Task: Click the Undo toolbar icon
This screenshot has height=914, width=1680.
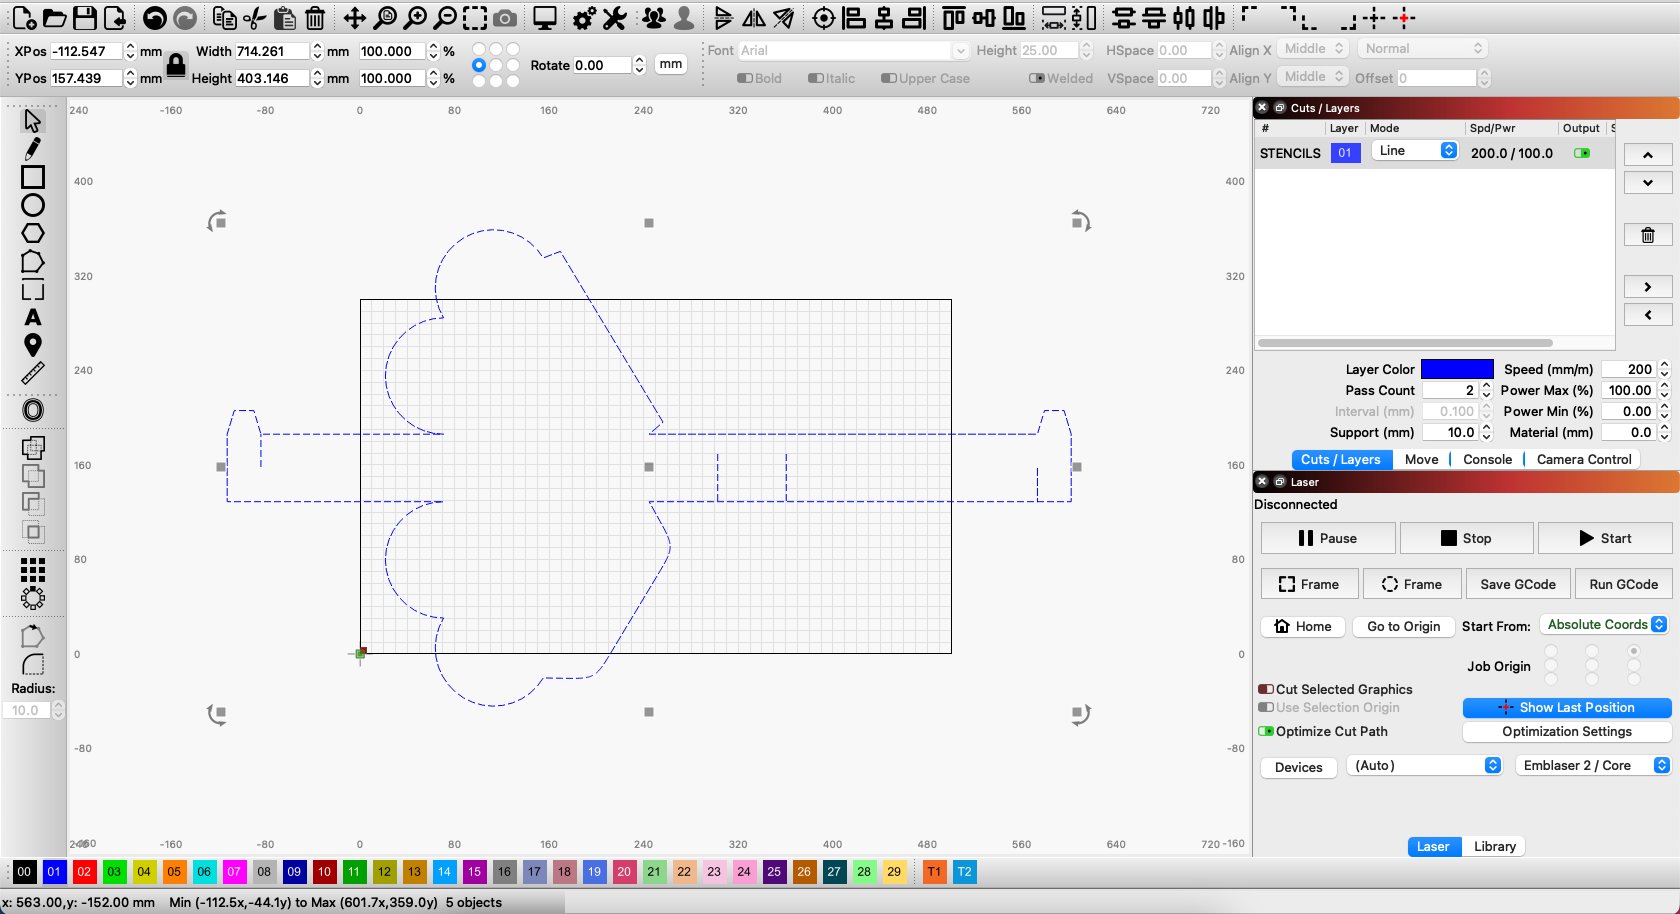Action: click(155, 17)
